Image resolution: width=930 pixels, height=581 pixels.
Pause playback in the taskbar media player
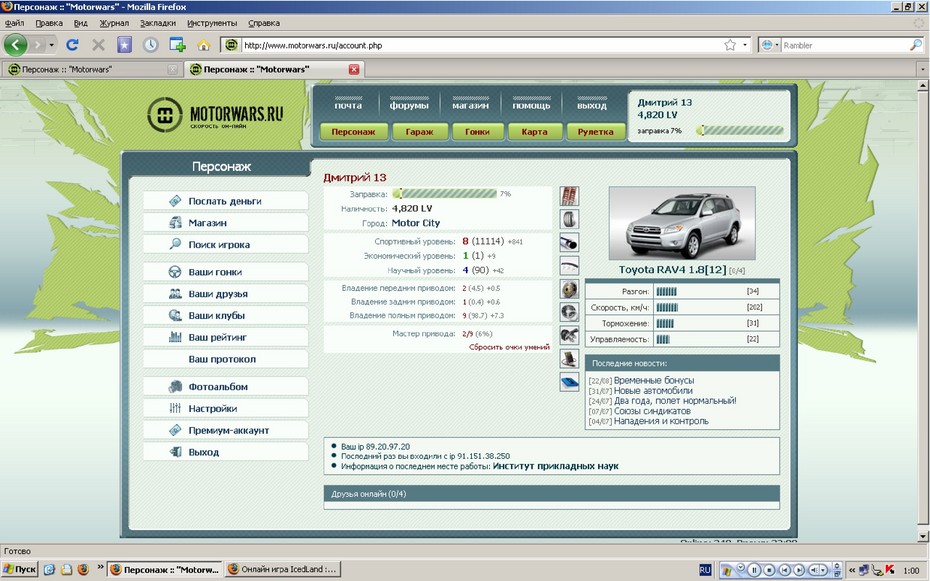click(754, 570)
